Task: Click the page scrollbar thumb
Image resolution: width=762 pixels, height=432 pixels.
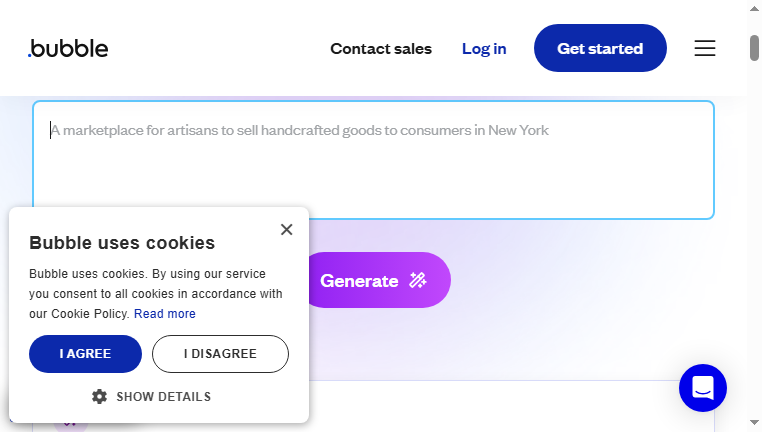Action: [754, 48]
